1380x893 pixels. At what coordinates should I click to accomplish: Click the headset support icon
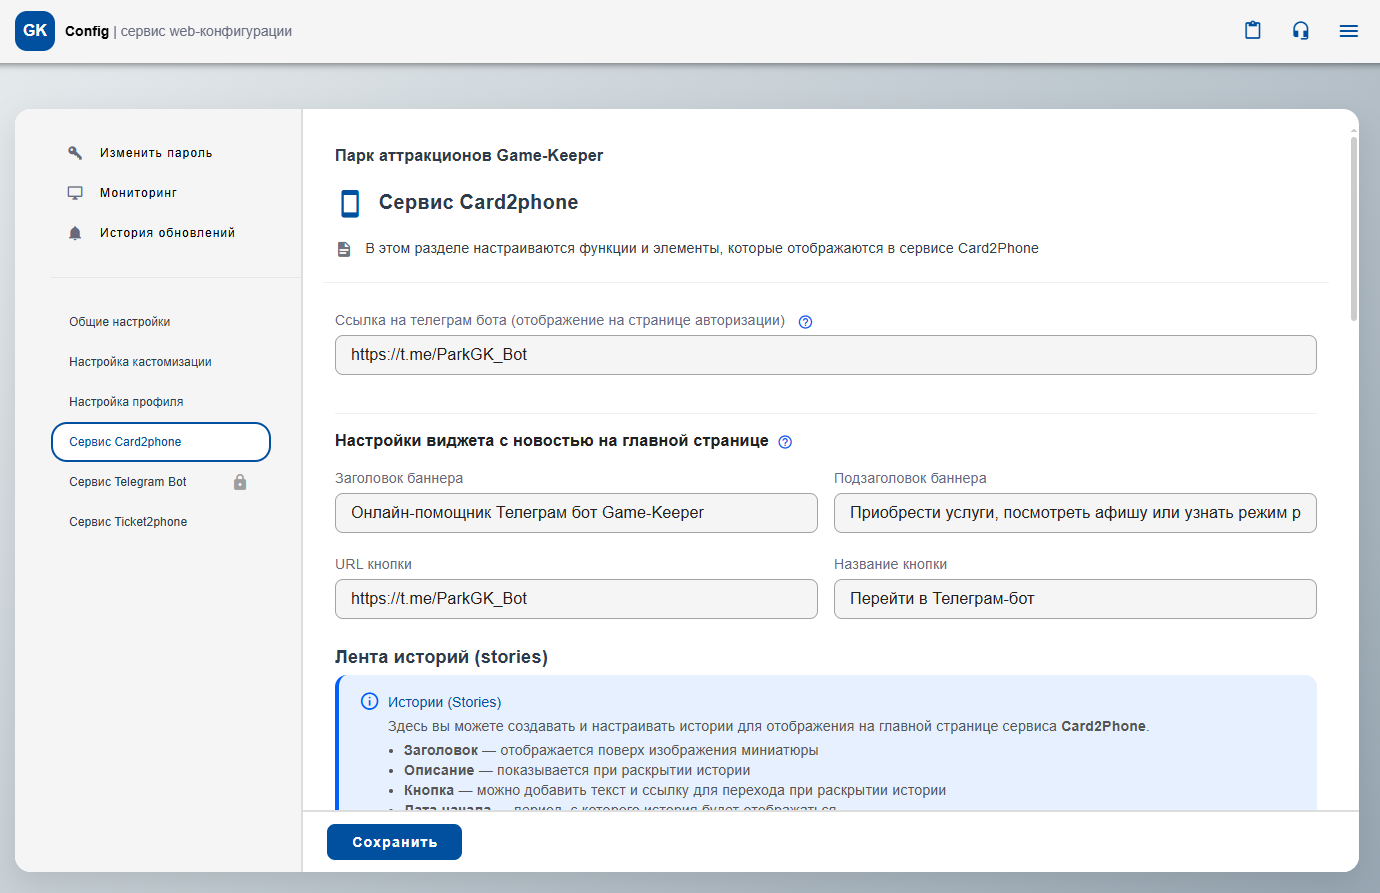[x=1300, y=31]
